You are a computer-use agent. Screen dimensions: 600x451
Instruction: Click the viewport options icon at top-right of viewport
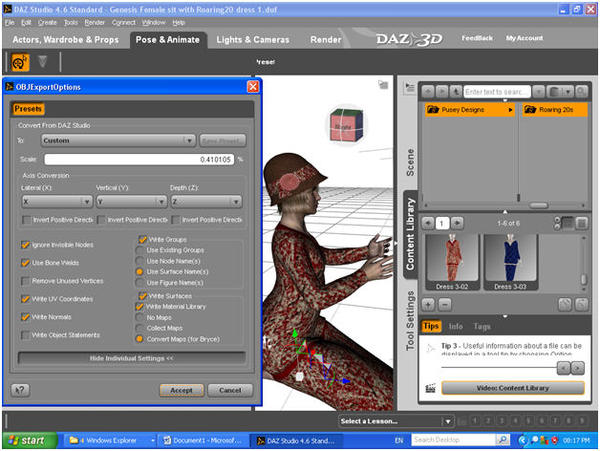[x=383, y=85]
